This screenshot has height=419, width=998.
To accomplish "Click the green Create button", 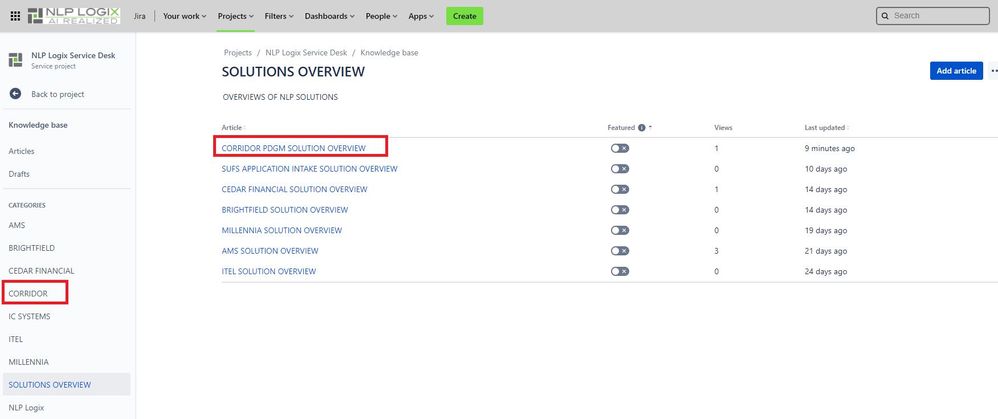I will 465,16.
